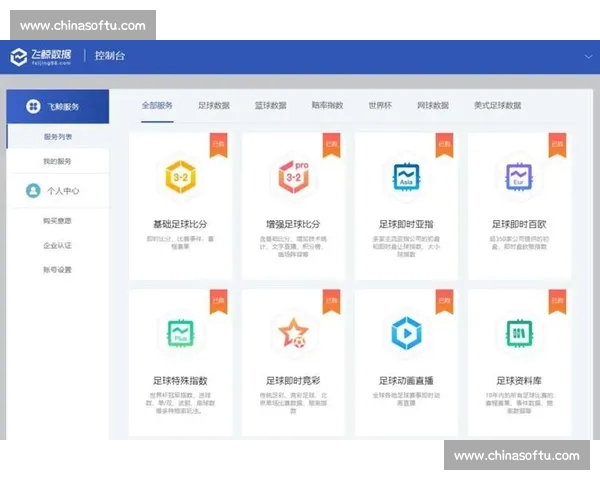
Task: Open the 增强足球比分 service title
Action: click(x=293, y=224)
